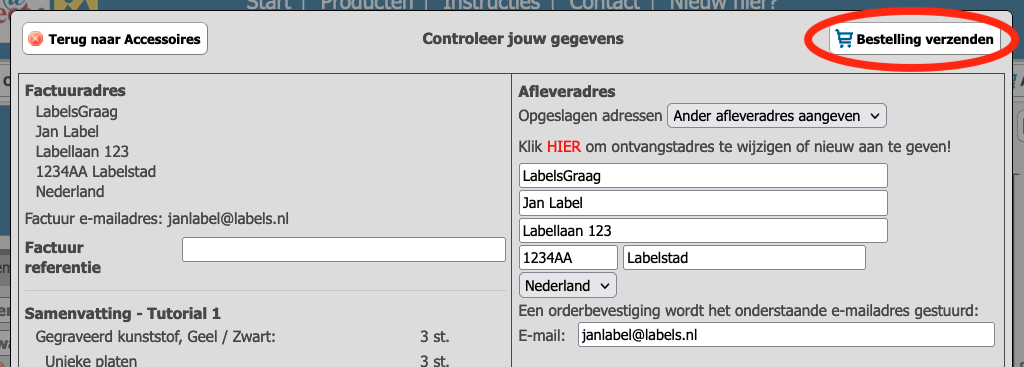The height and width of the screenshot is (367, 1024).
Task: Expand the Nederland country dropdown
Action: pos(568,285)
